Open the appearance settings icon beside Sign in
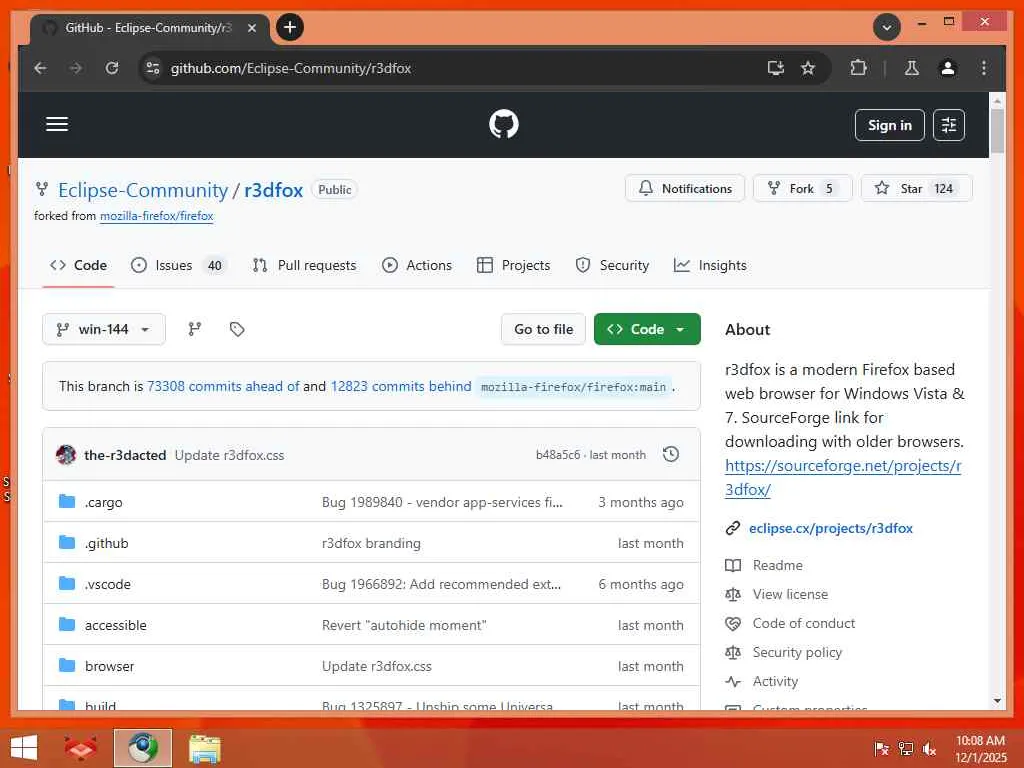1024x768 pixels. pos(948,125)
